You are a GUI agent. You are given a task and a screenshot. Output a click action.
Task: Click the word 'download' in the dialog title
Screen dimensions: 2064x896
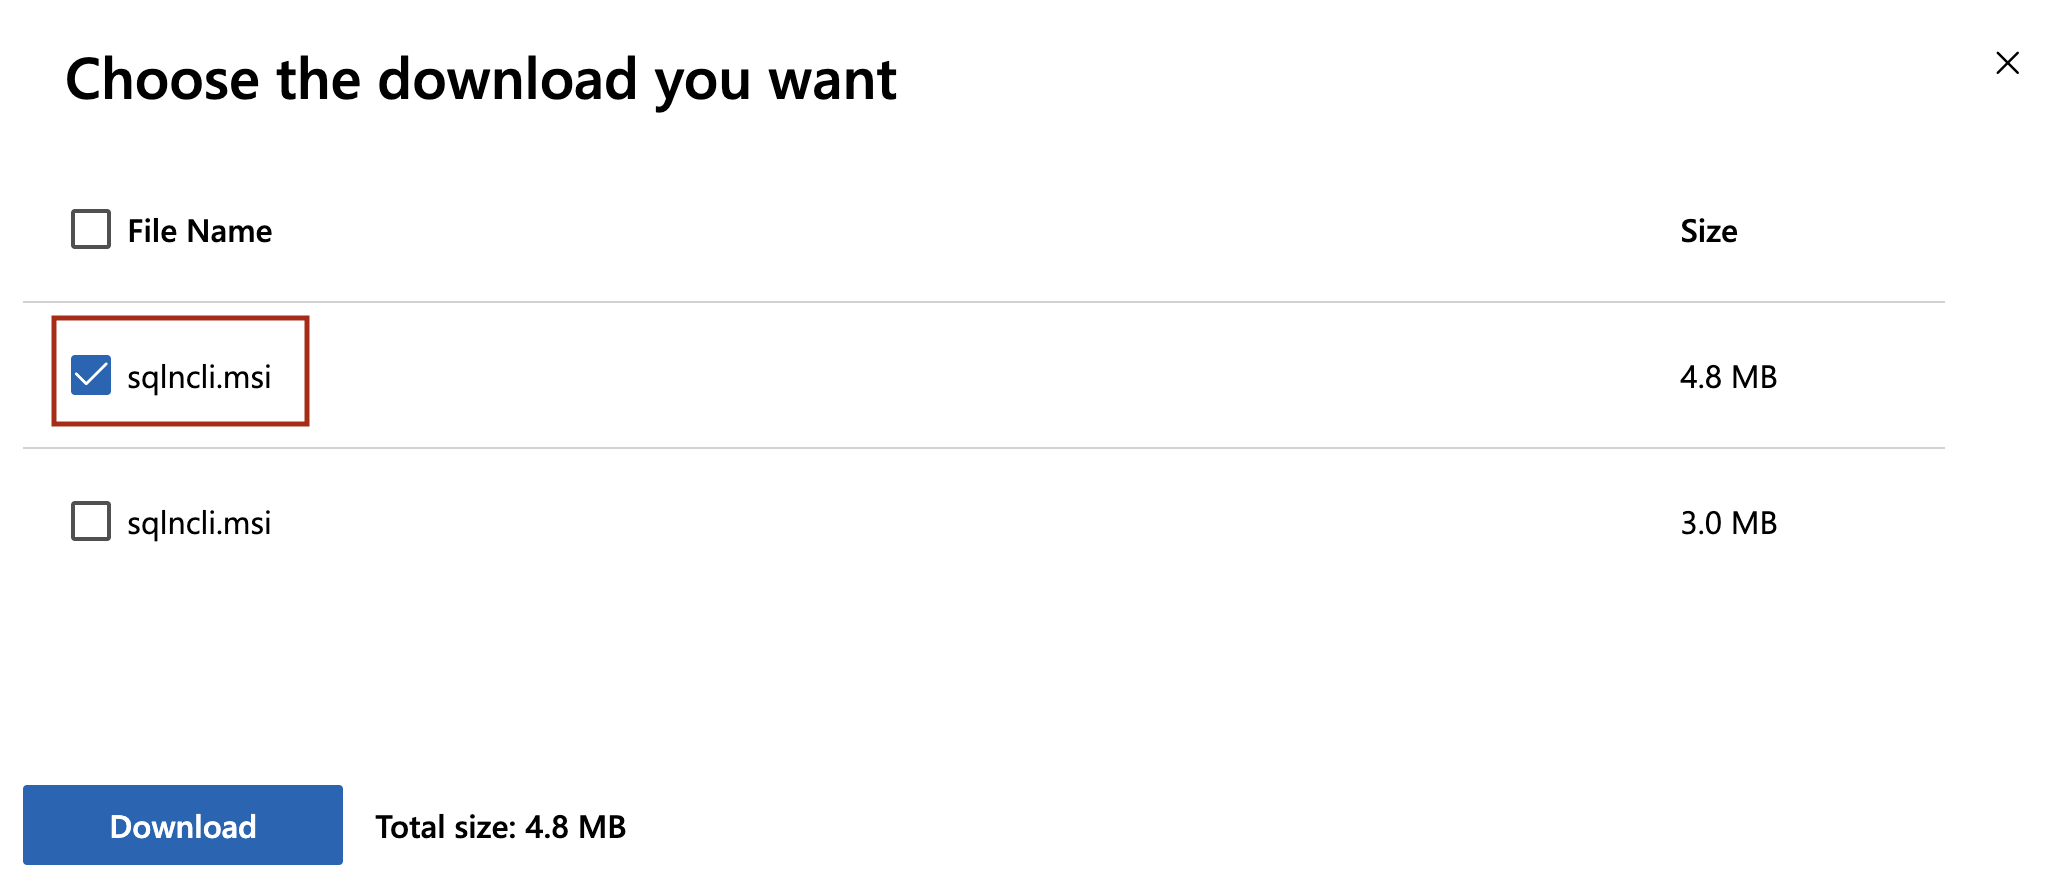507,79
